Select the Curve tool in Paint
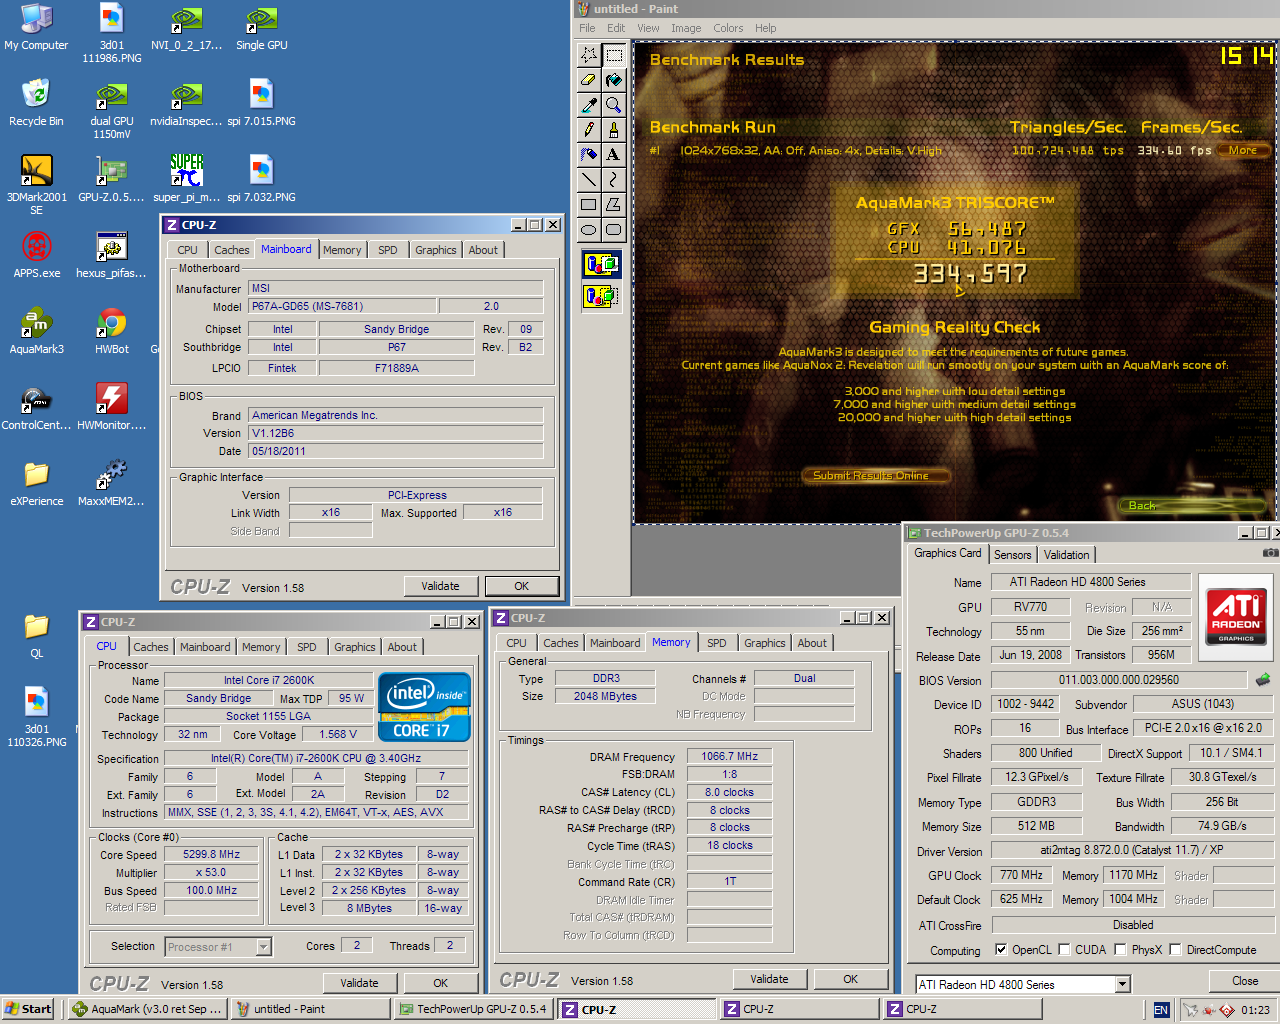This screenshot has width=1280, height=1024. [614, 180]
